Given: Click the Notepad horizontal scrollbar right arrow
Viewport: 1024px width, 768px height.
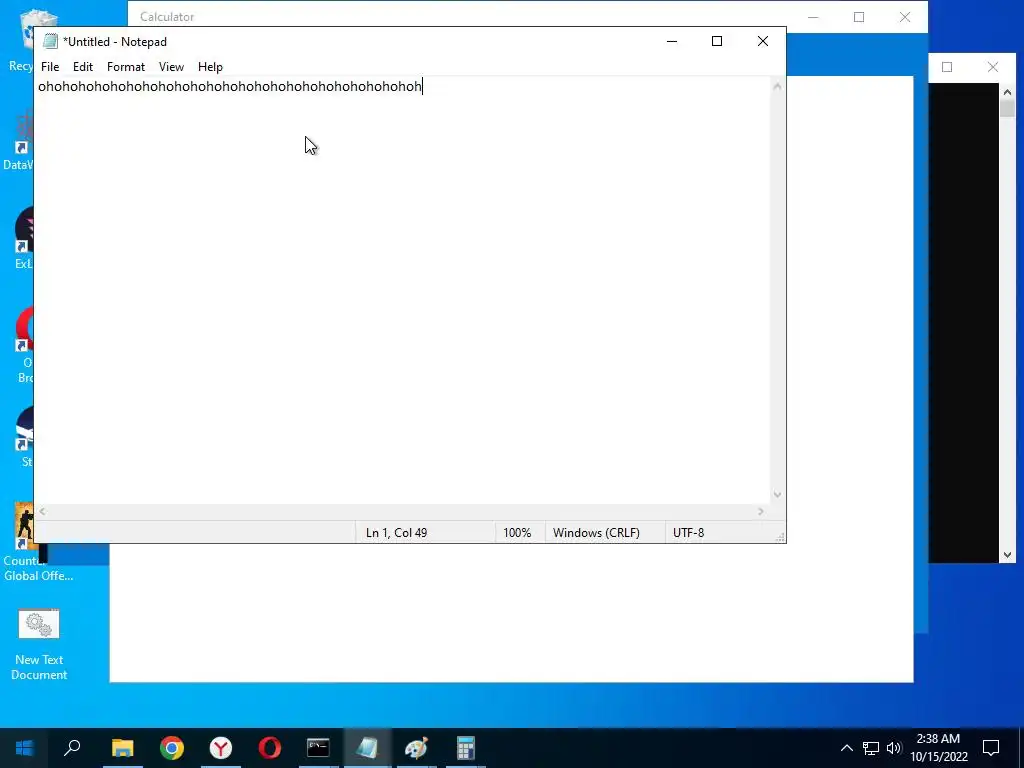Looking at the screenshot, I should tap(761, 512).
